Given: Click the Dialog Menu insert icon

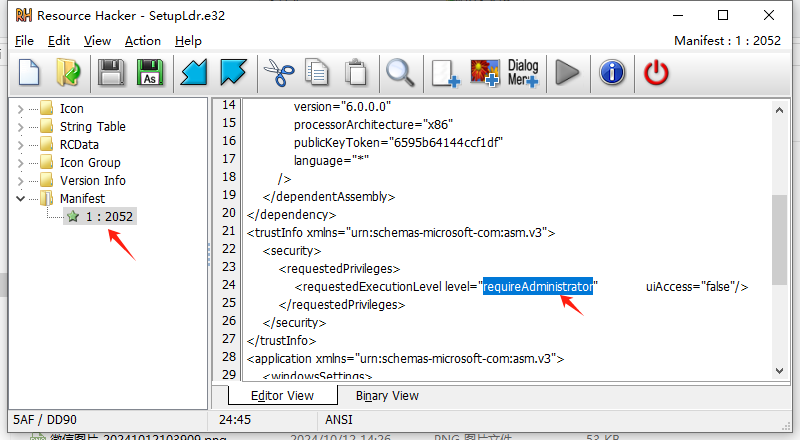Looking at the screenshot, I should (x=523, y=72).
